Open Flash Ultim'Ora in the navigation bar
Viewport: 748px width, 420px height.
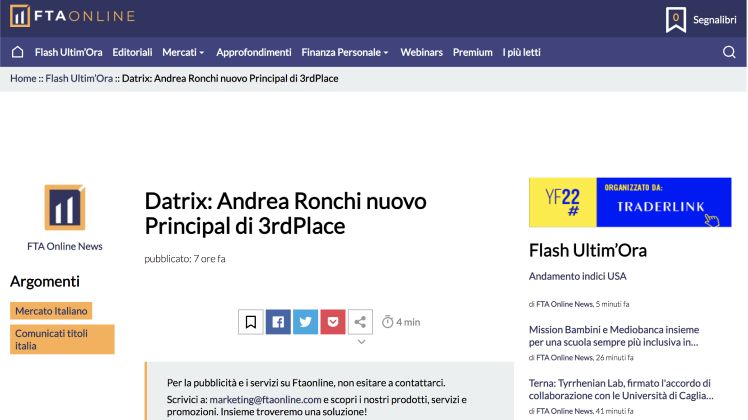click(69, 52)
